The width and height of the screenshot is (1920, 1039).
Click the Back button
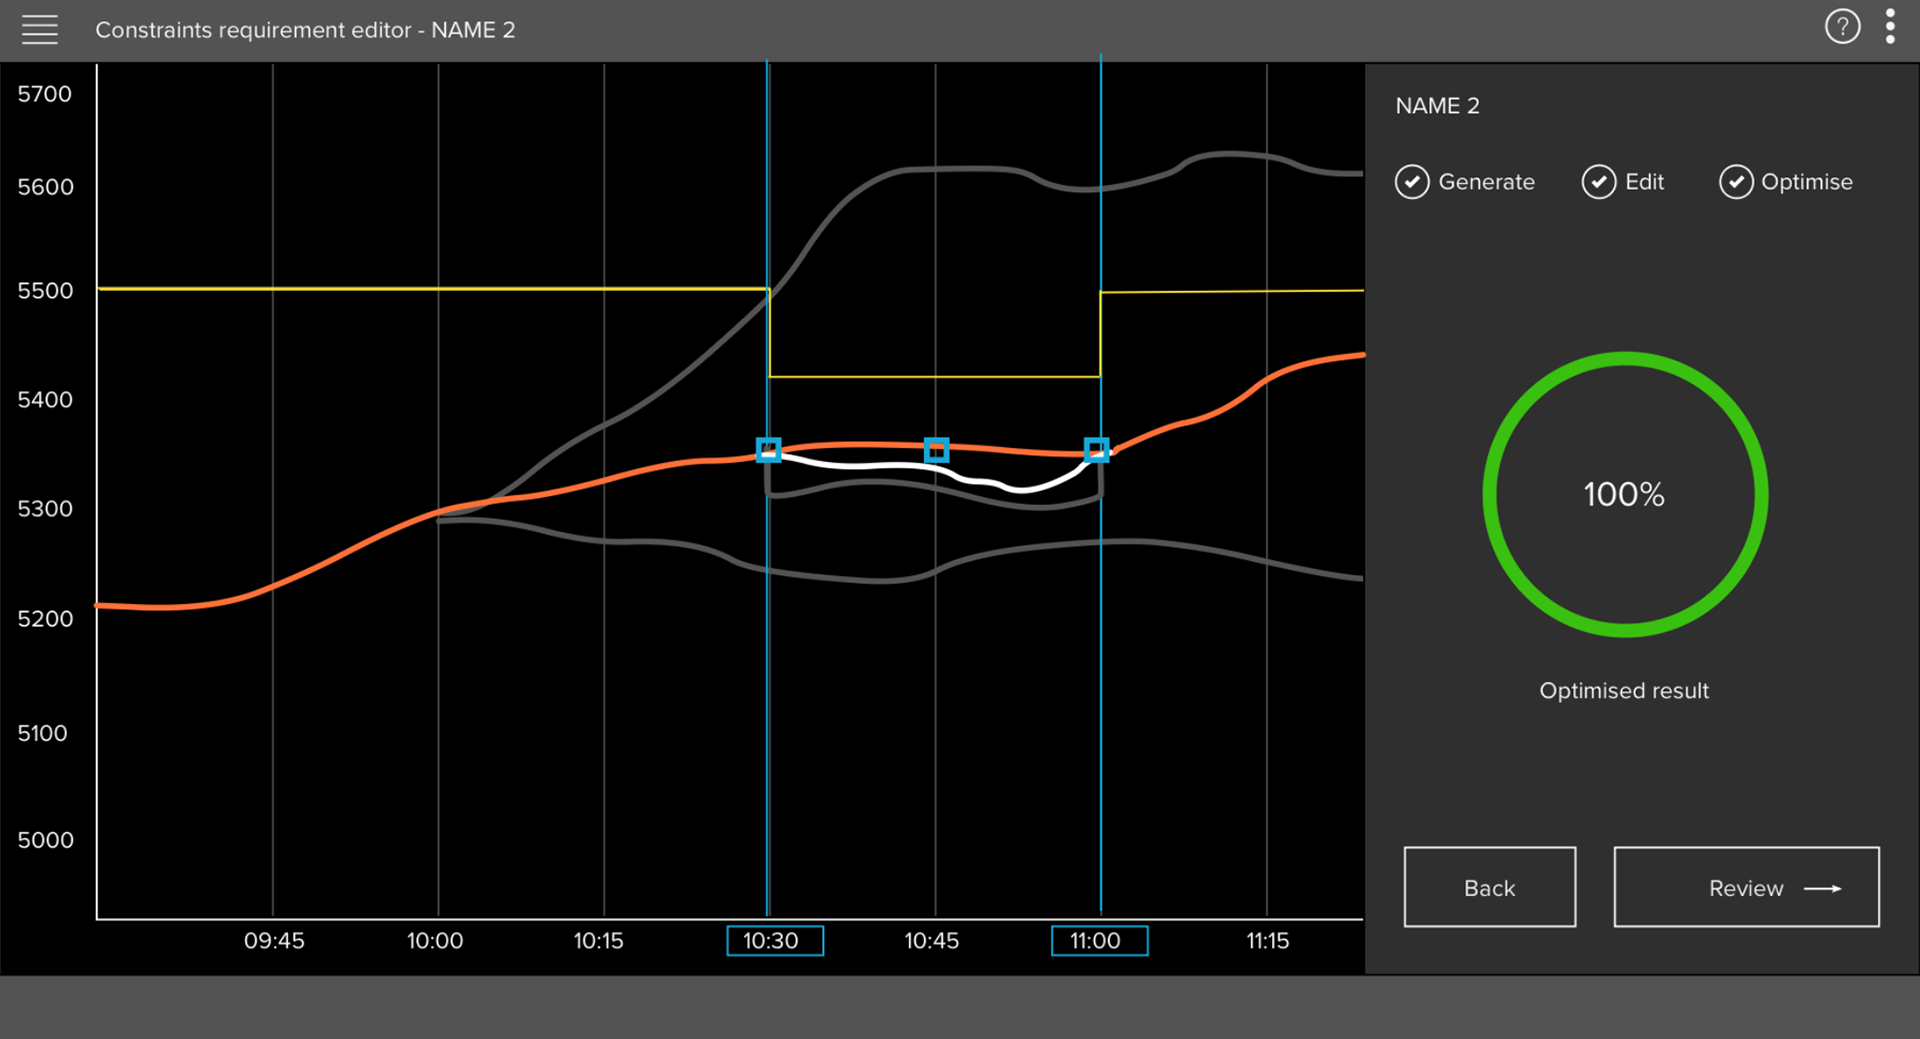(1489, 887)
